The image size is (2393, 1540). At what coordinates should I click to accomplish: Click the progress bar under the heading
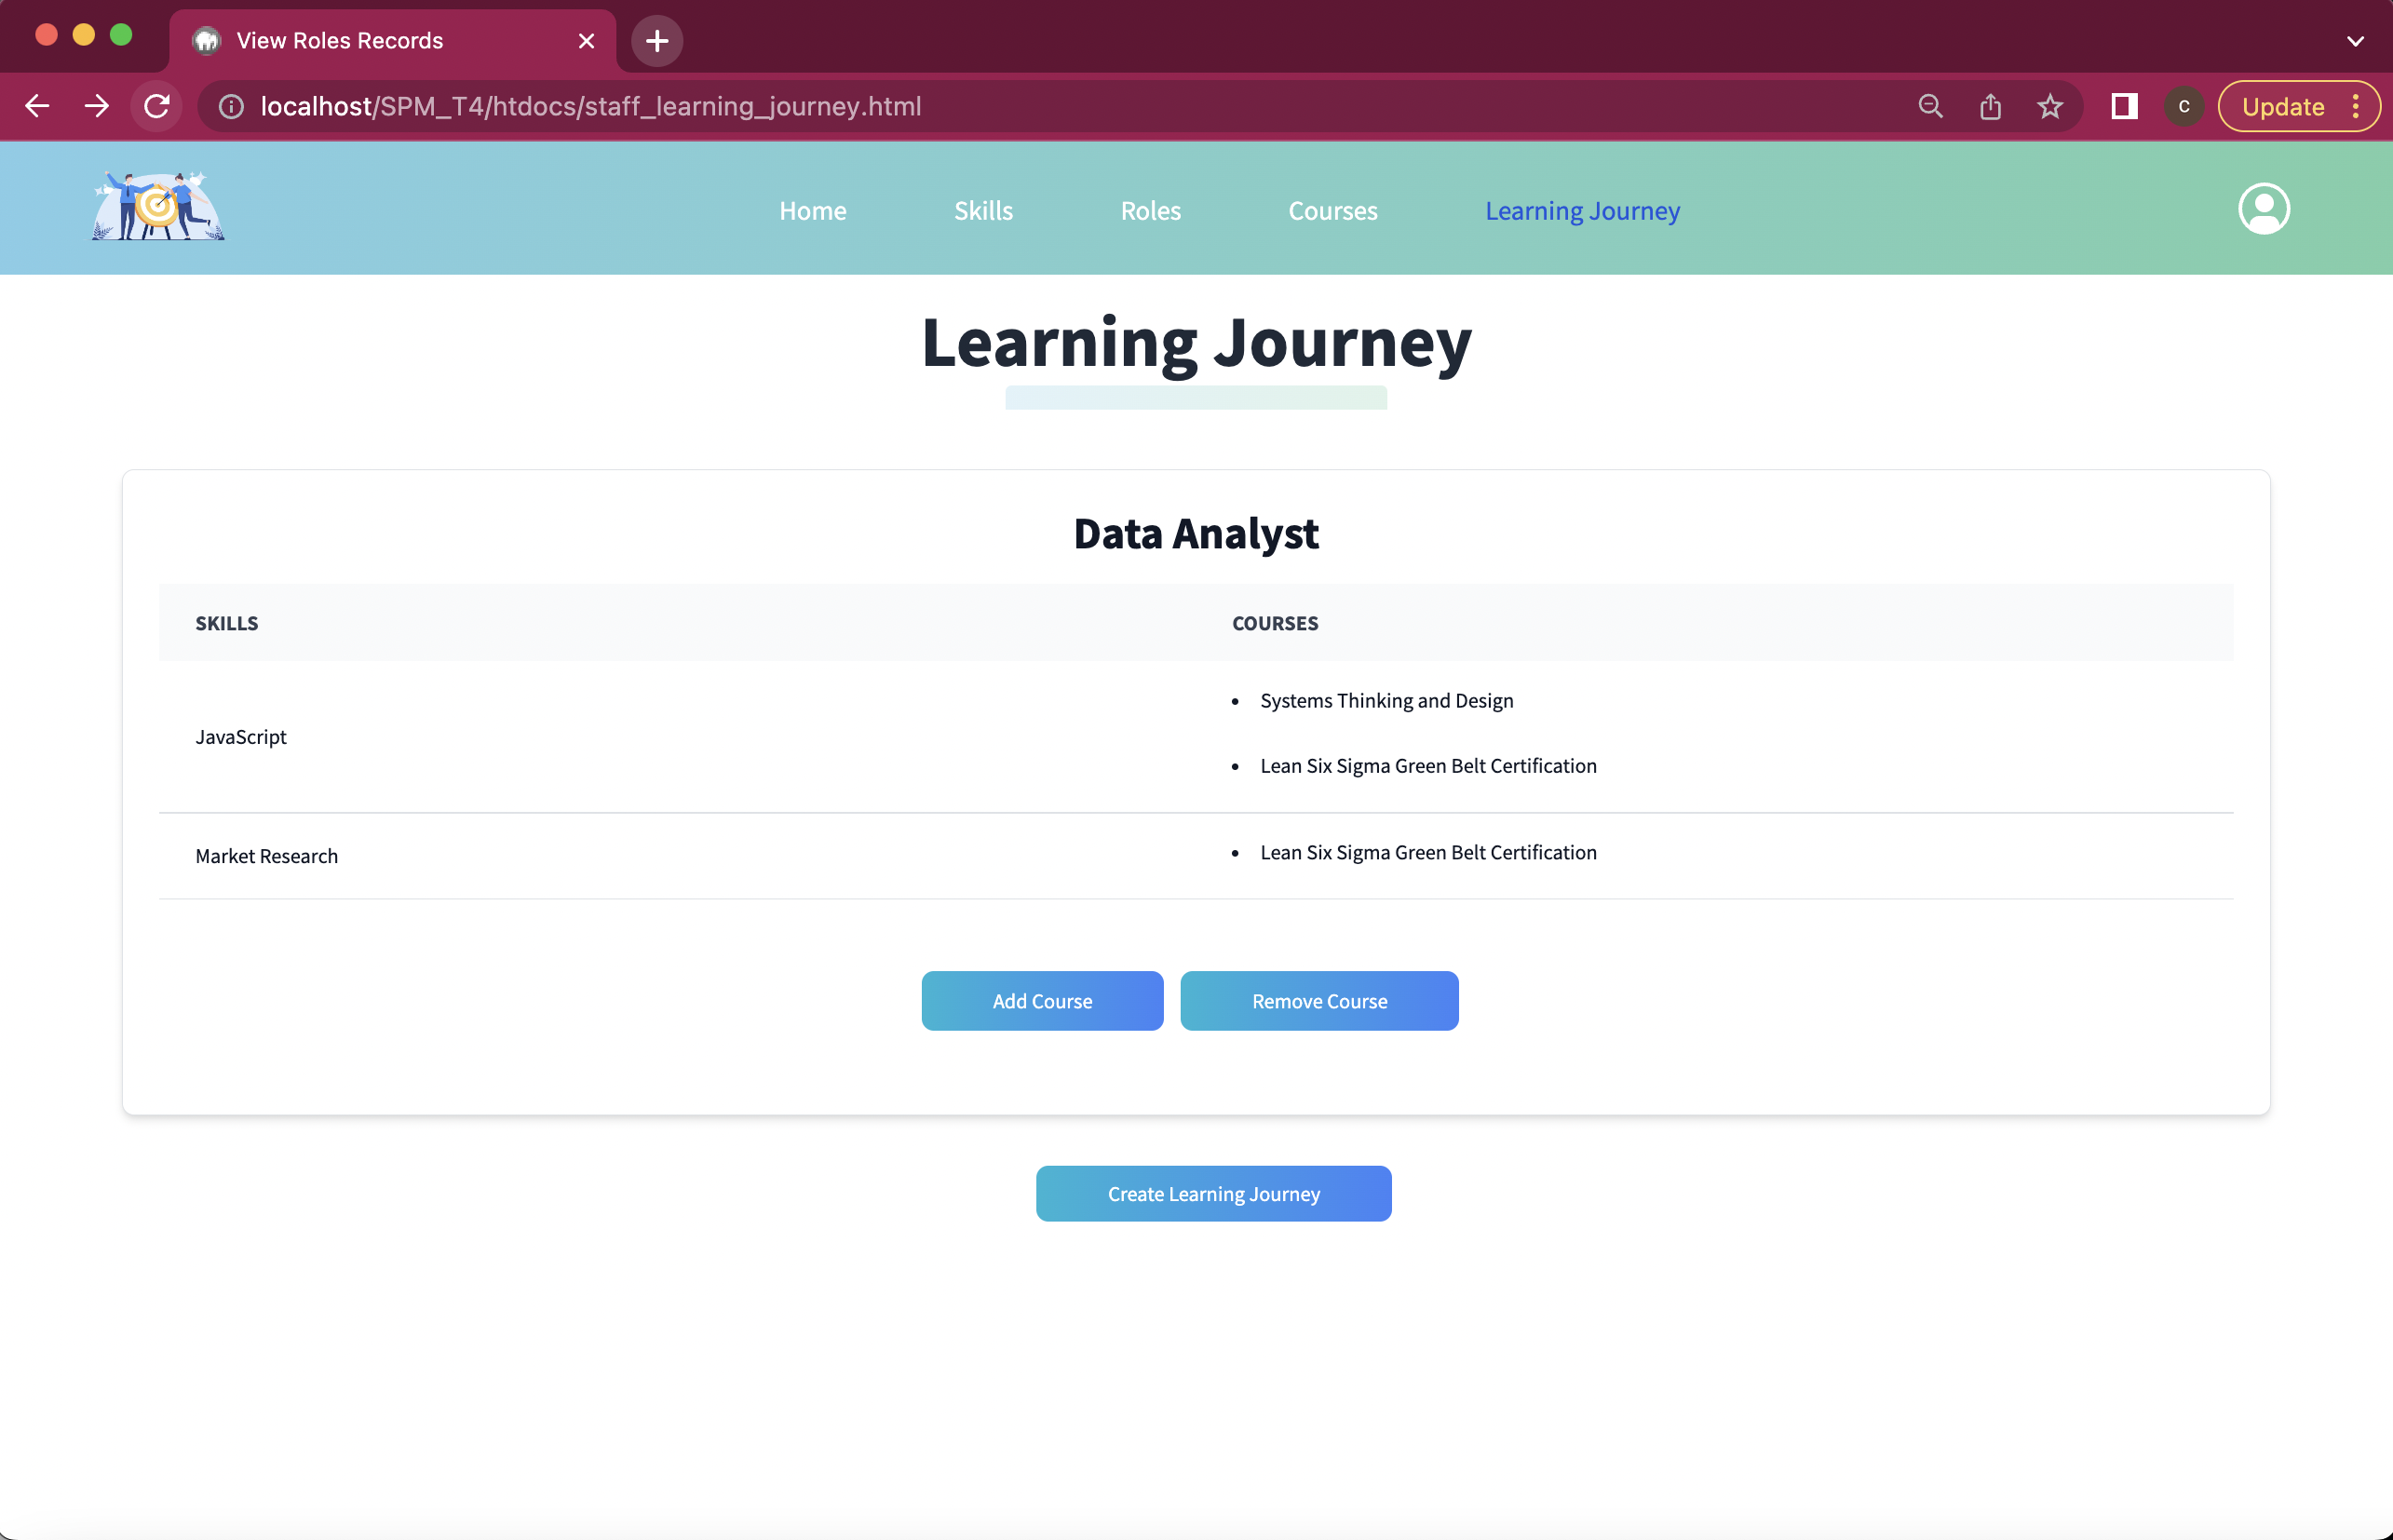1196,397
